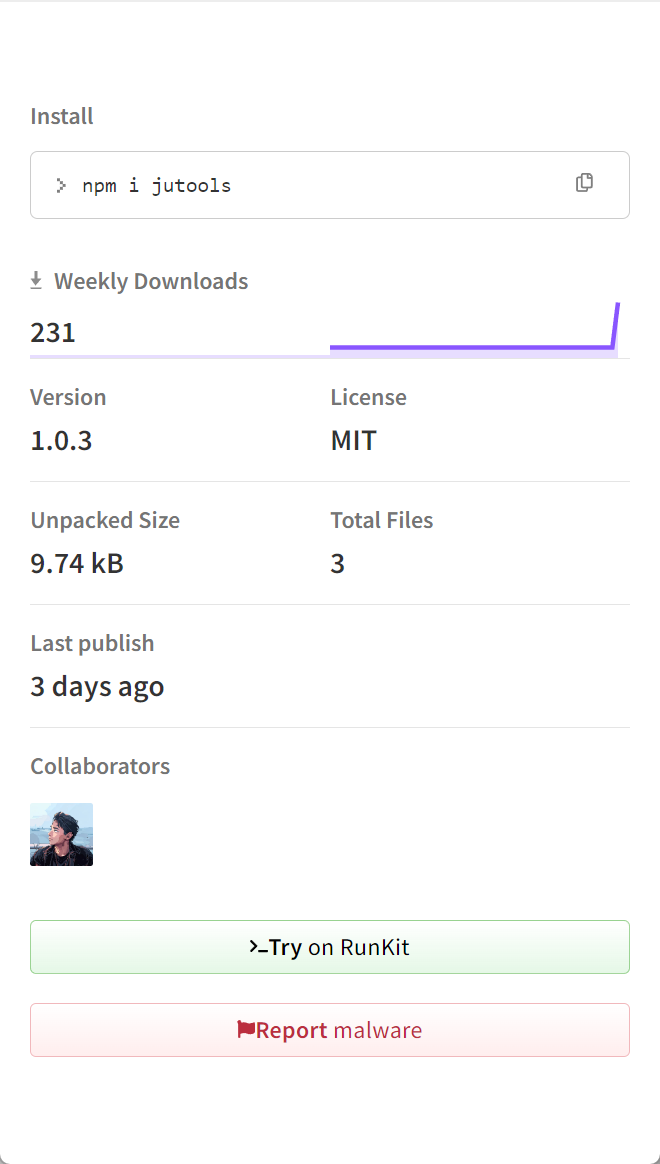Select the 'npm i jutools' command text
Screen dimensions: 660x1164
[x=156, y=185]
